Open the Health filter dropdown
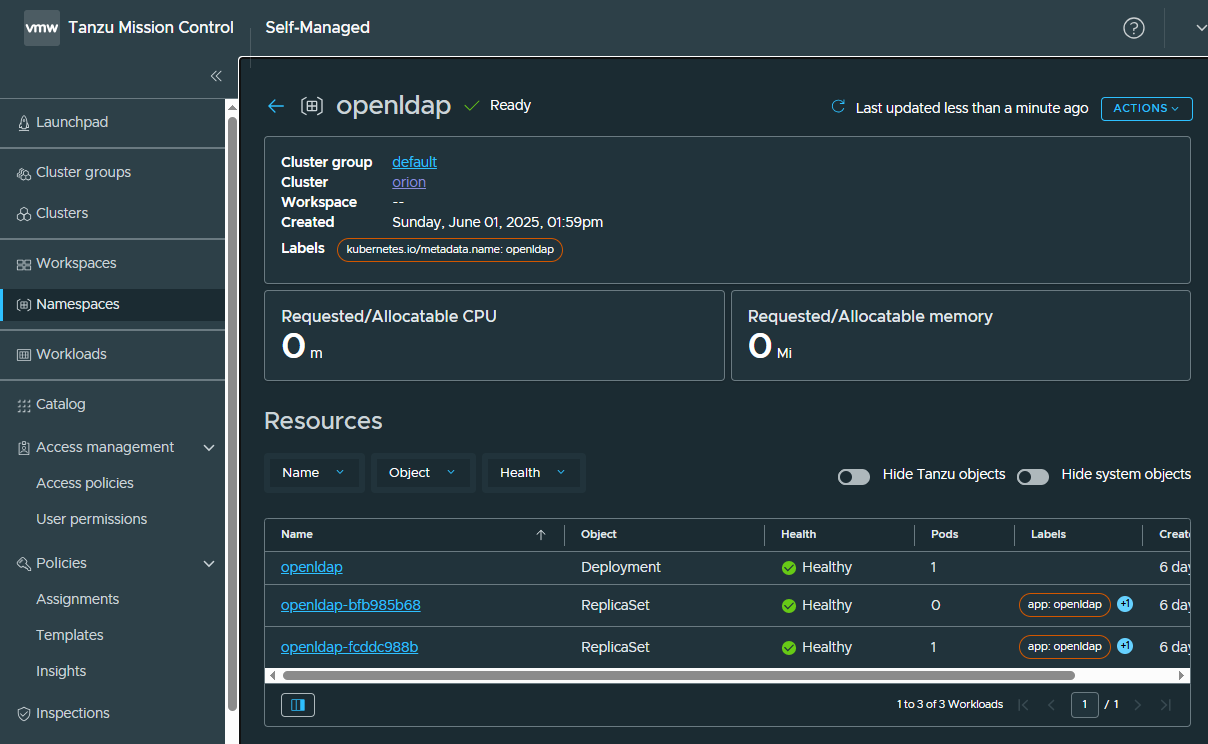Viewport: 1208px width, 744px height. (533, 473)
